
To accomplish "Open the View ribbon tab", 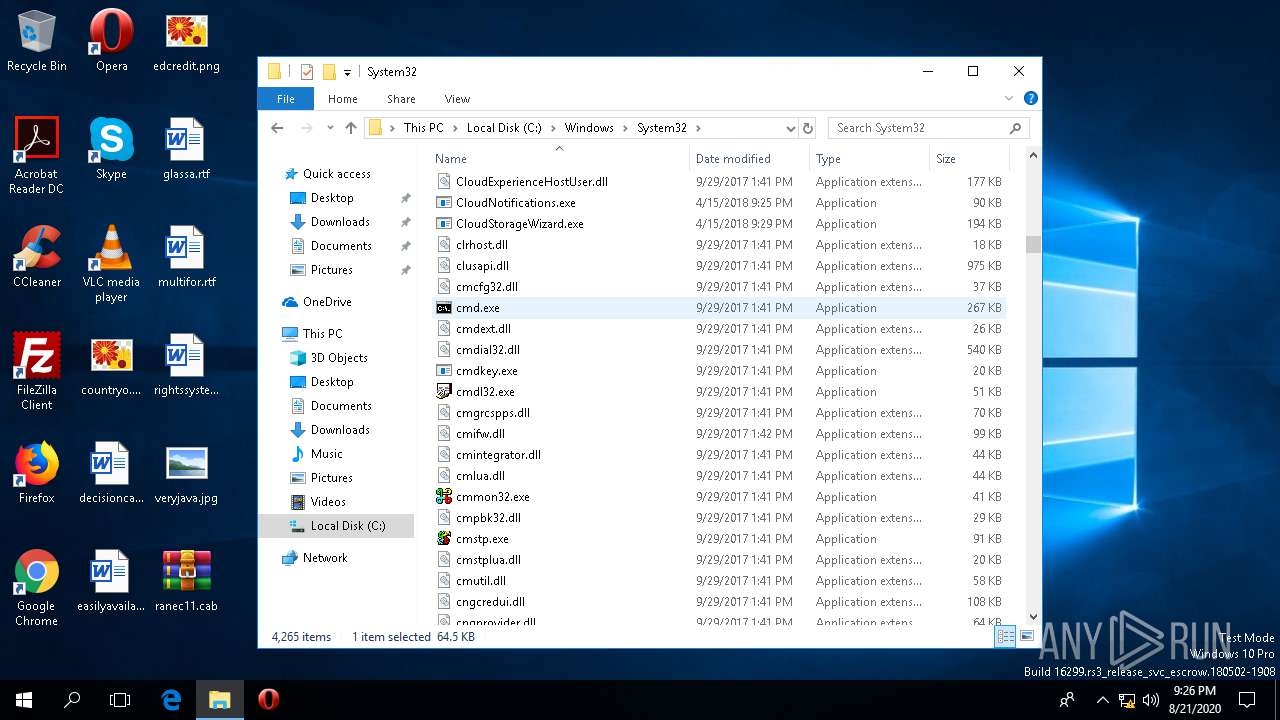I will (x=457, y=99).
